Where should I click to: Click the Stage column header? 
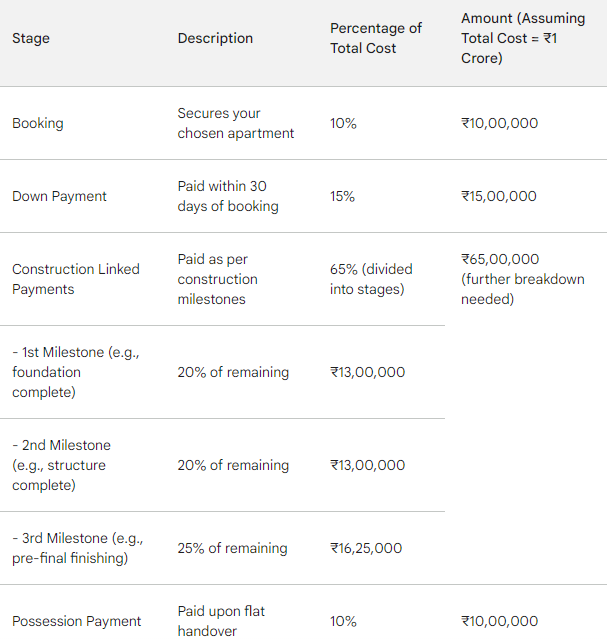click(31, 38)
